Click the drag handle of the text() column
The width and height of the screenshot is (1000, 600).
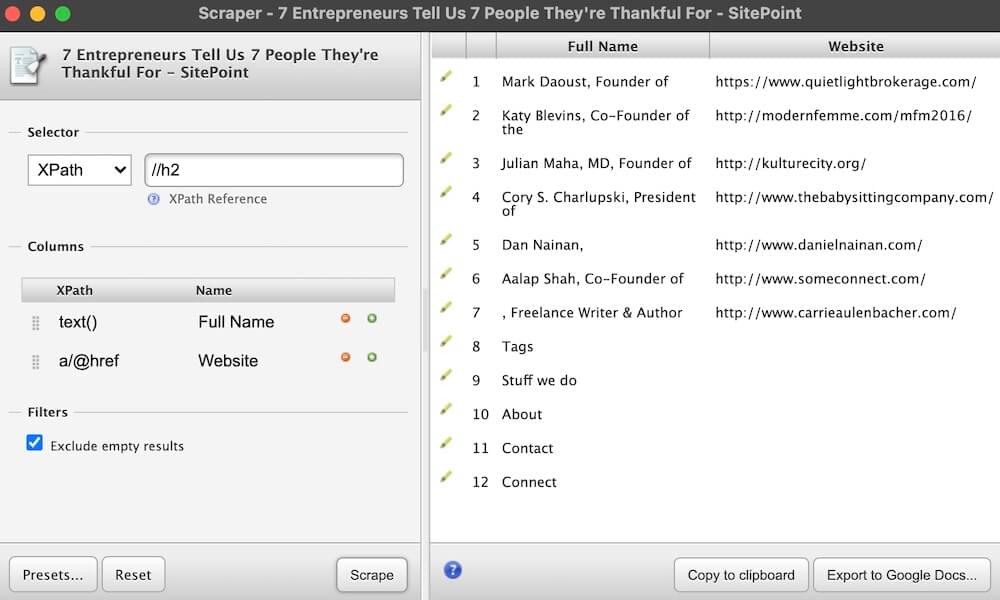[x=36, y=322]
